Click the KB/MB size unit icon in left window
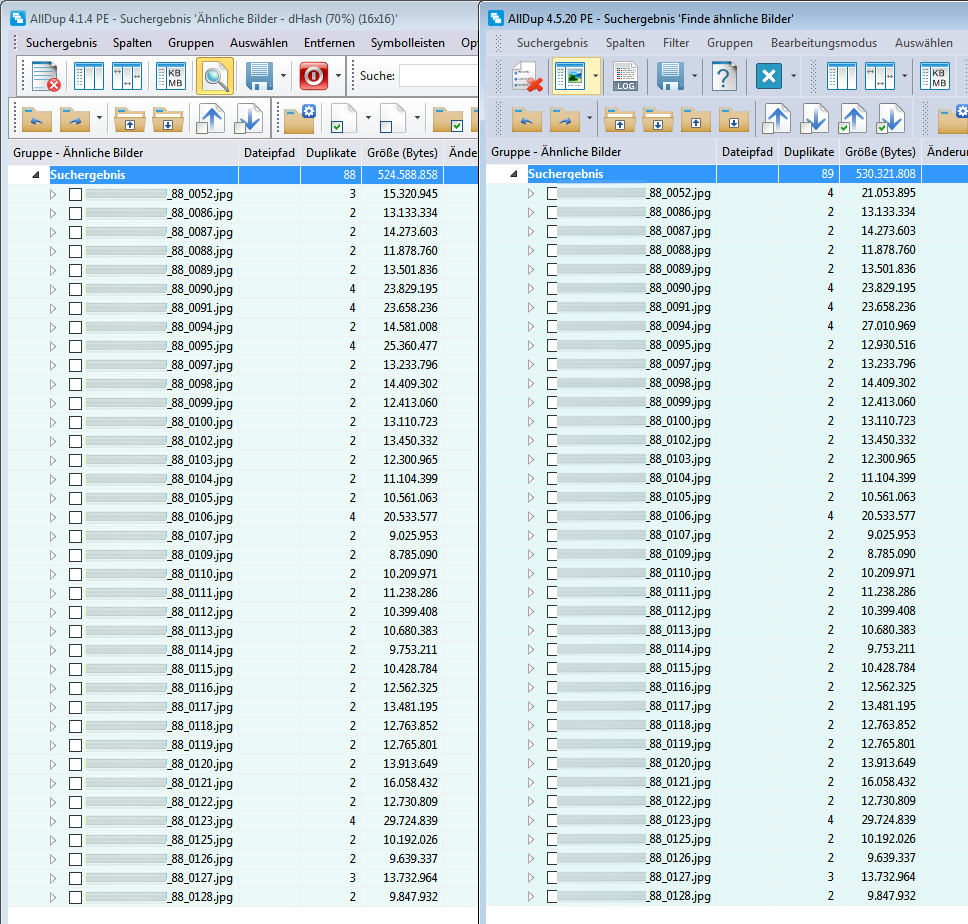Image resolution: width=968 pixels, height=924 pixels. tap(170, 76)
